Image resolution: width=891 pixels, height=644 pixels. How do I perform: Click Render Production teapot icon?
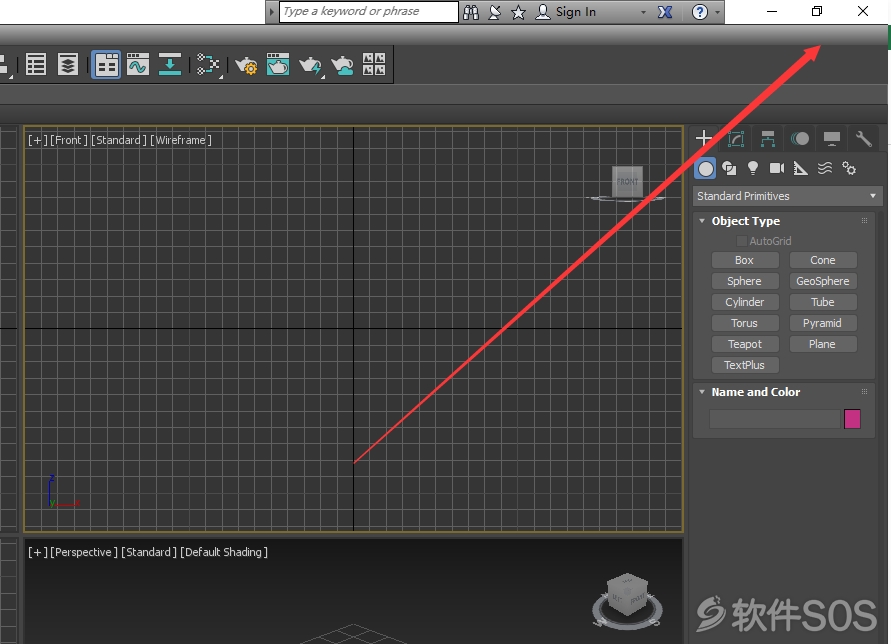tap(310, 65)
